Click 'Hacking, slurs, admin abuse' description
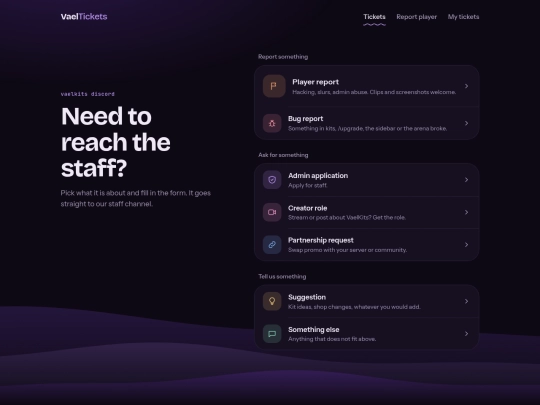The height and width of the screenshot is (405, 540). tap(374, 92)
